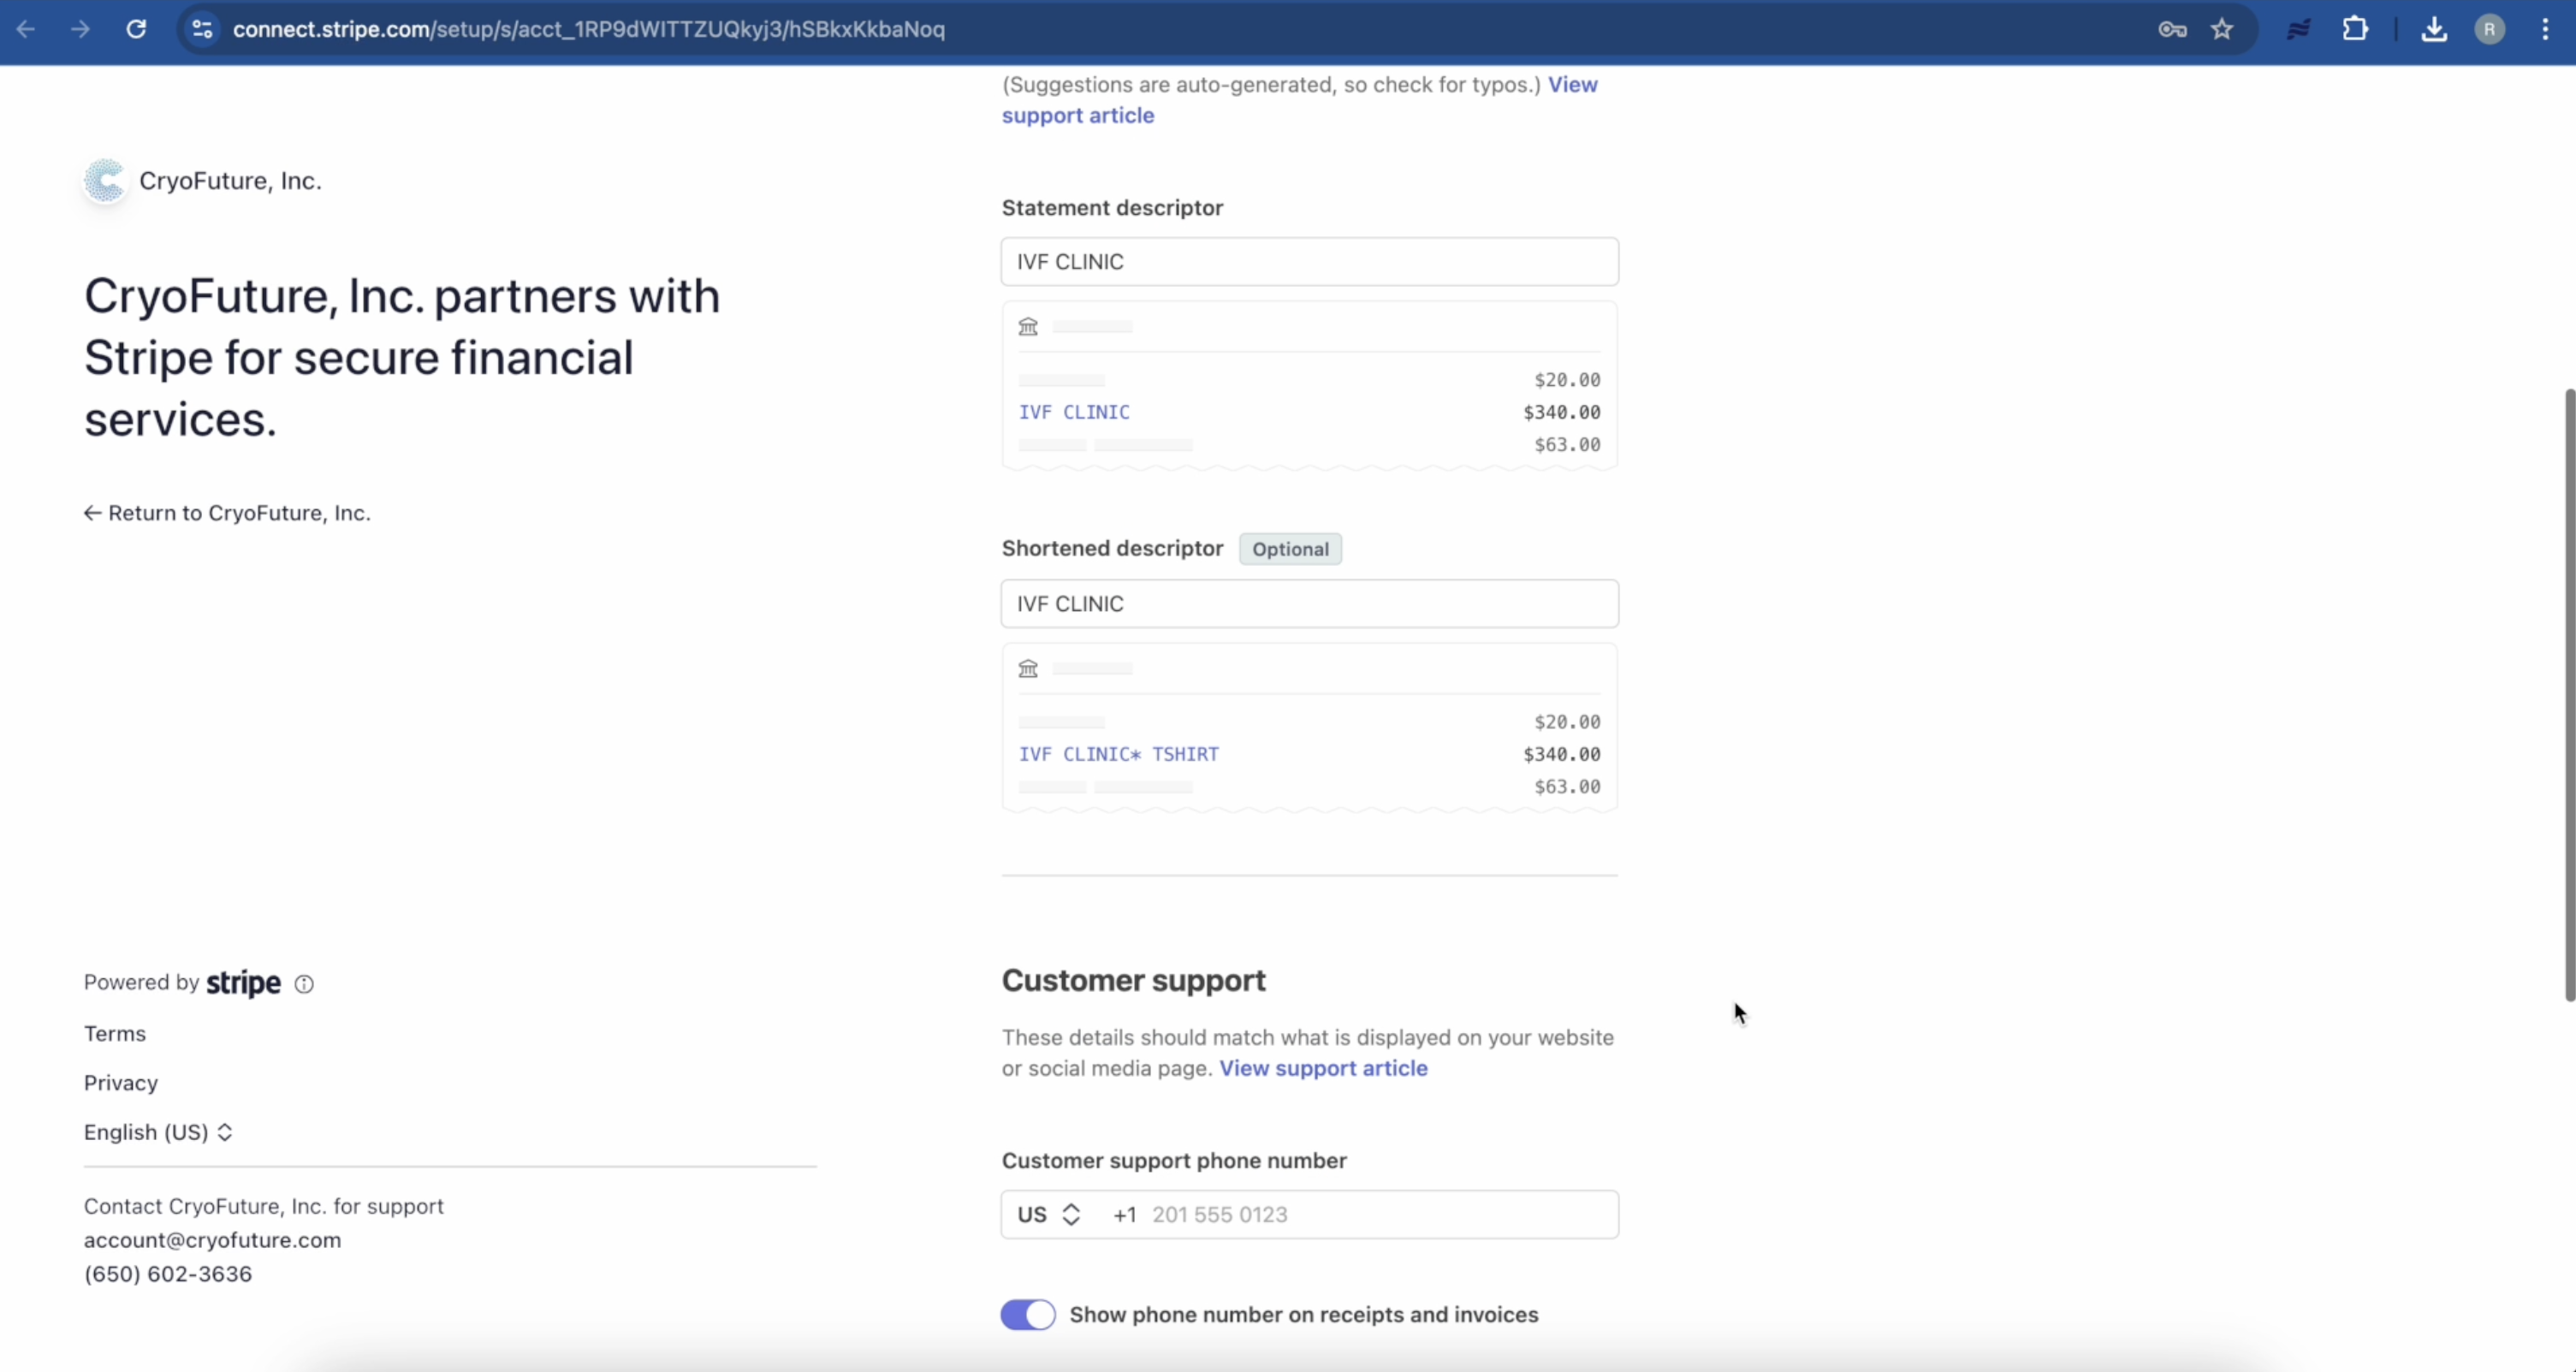
Task: Click Return to CryoFuture, Inc. link
Action: pyautogui.click(x=228, y=513)
